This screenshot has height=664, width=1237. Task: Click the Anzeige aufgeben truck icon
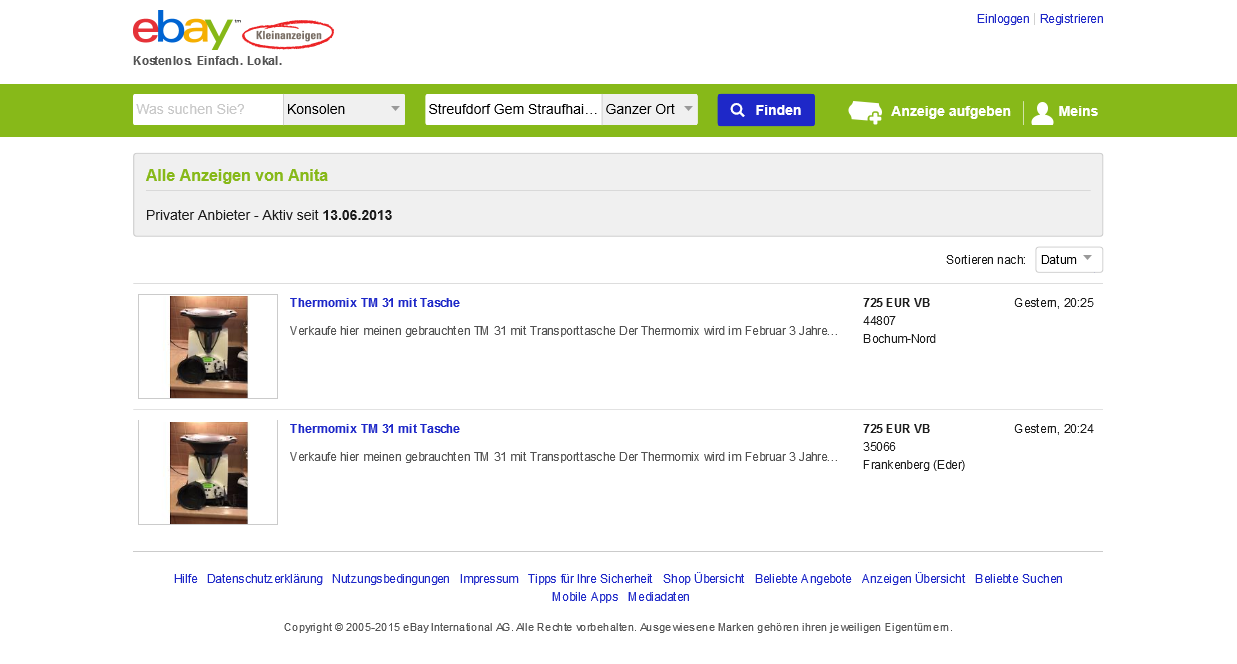point(865,112)
